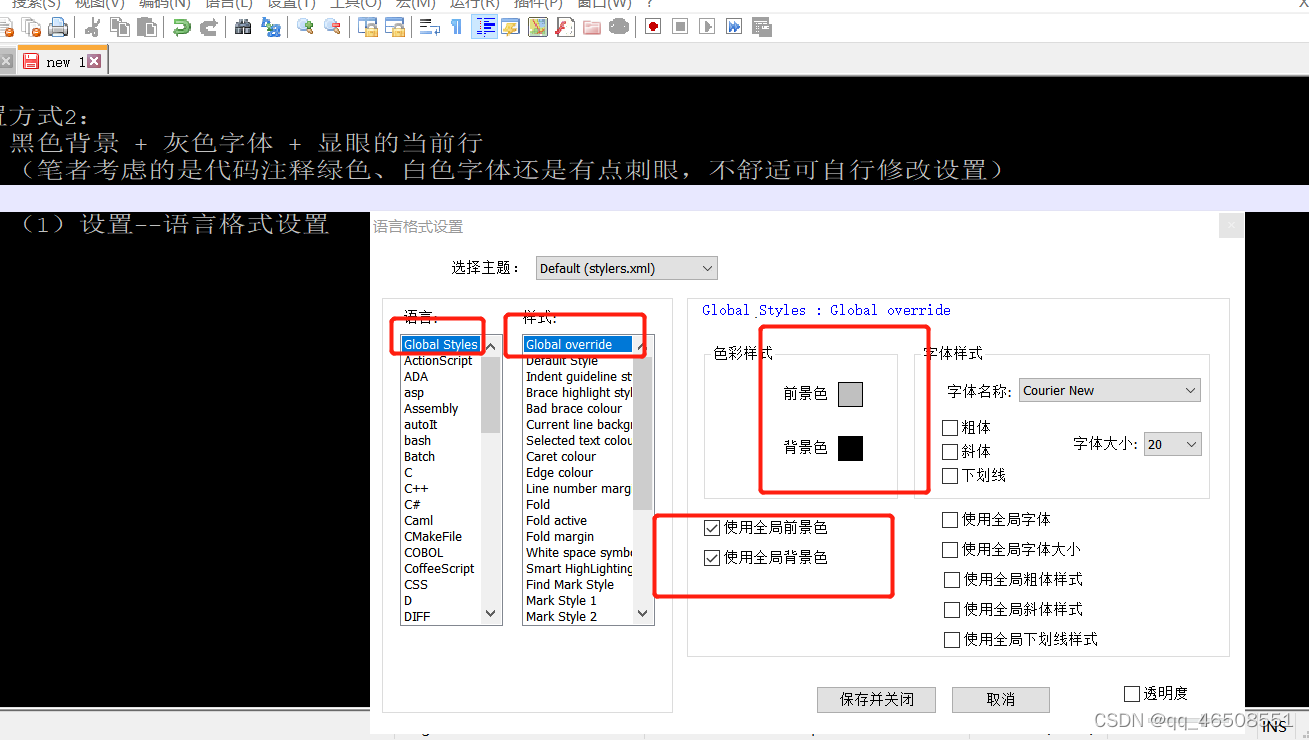Select the Find (binoculars) toolbar icon
1309x740 pixels.
tap(243, 27)
